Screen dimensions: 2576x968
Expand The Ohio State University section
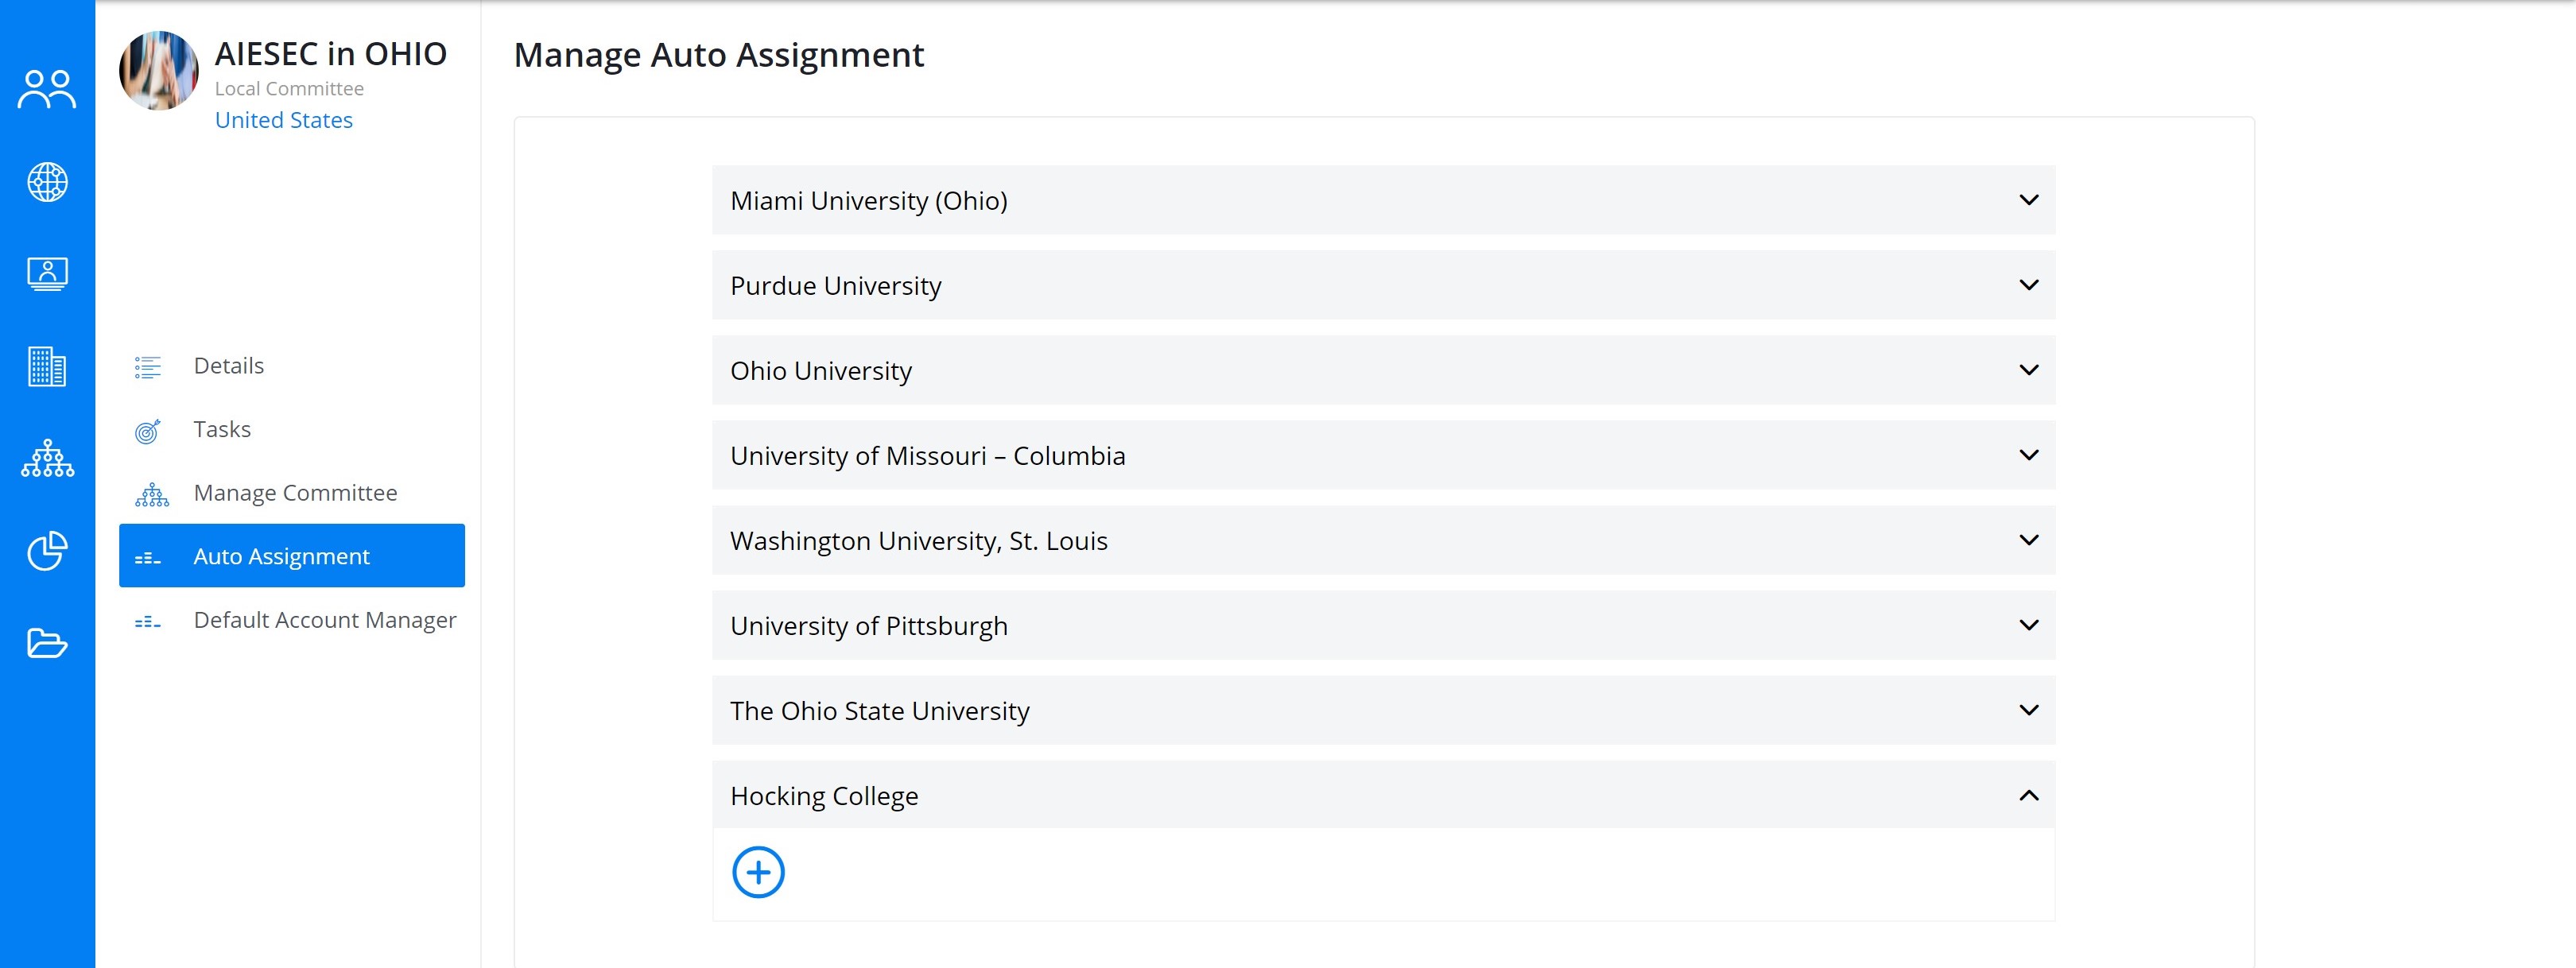(x=1383, y=710)
